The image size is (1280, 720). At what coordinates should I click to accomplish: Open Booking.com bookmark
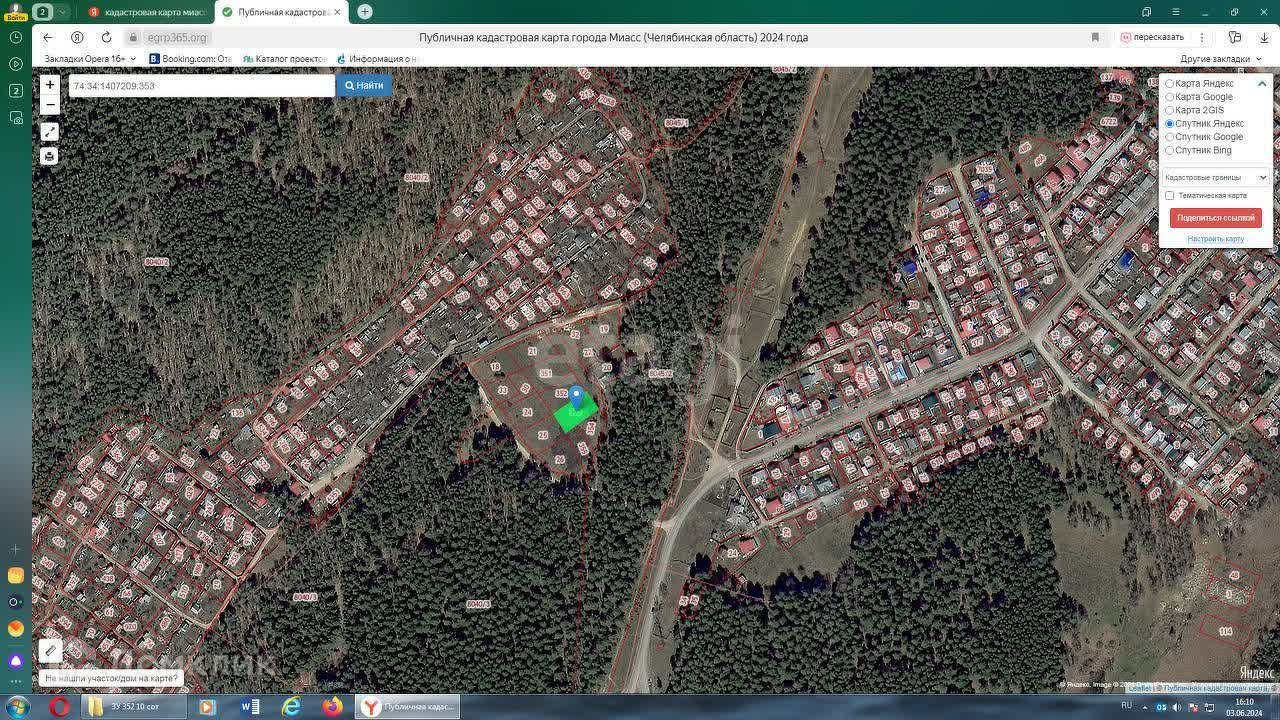click(x=190, y=59)
